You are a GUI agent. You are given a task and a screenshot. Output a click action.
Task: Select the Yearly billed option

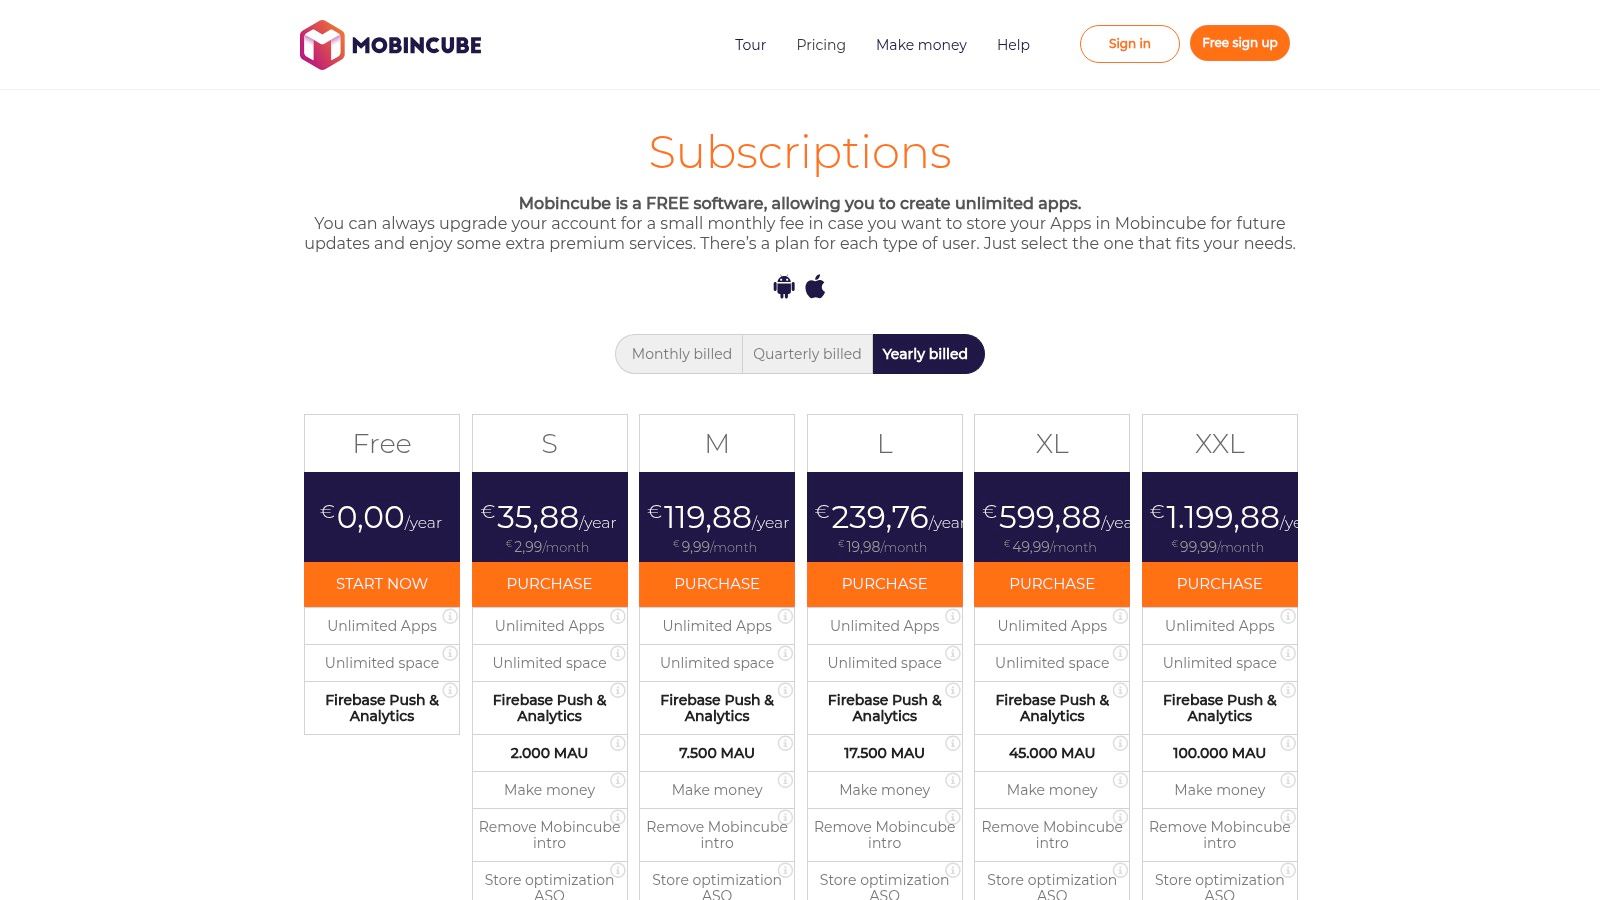(x=925, y=354)
